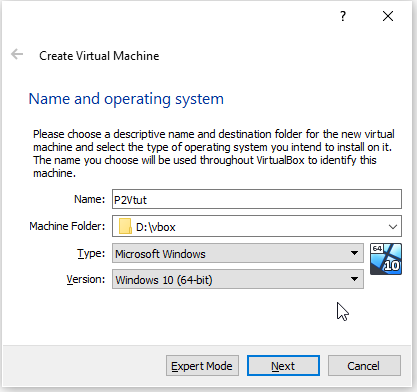The width and height of the screenshot is (417, 392).
Task: Click the Windows 10 64-bit OS icon
Action: pyautogui.click(x=386, y=259)
